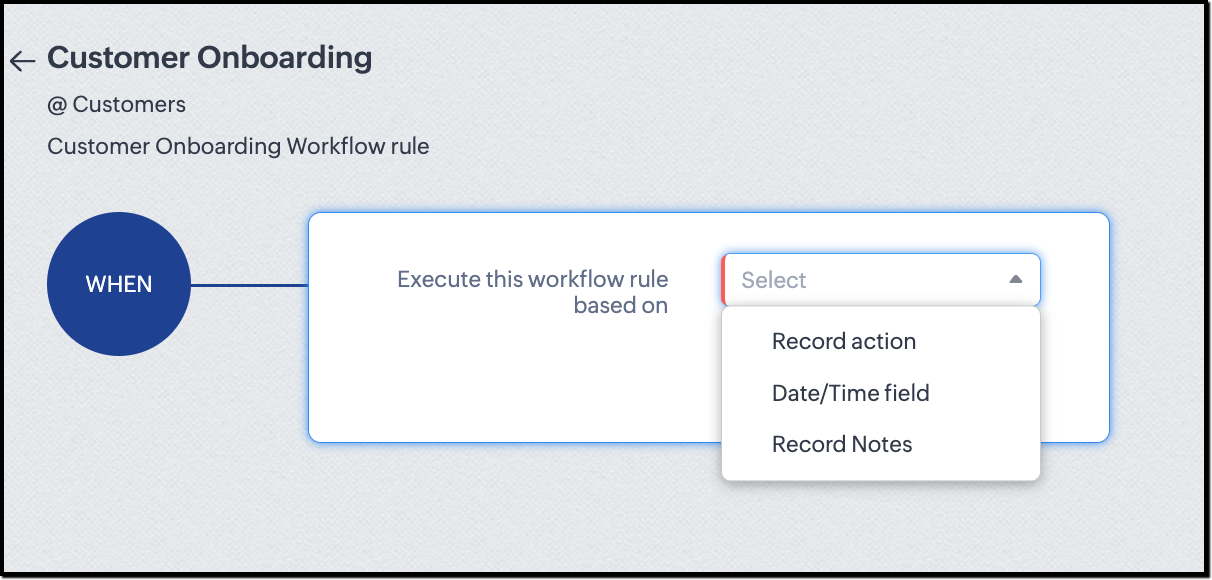The width and height of the screenshot is (1212, 580).
Task: Open the Select combo box
Action: tap(881, 280)
